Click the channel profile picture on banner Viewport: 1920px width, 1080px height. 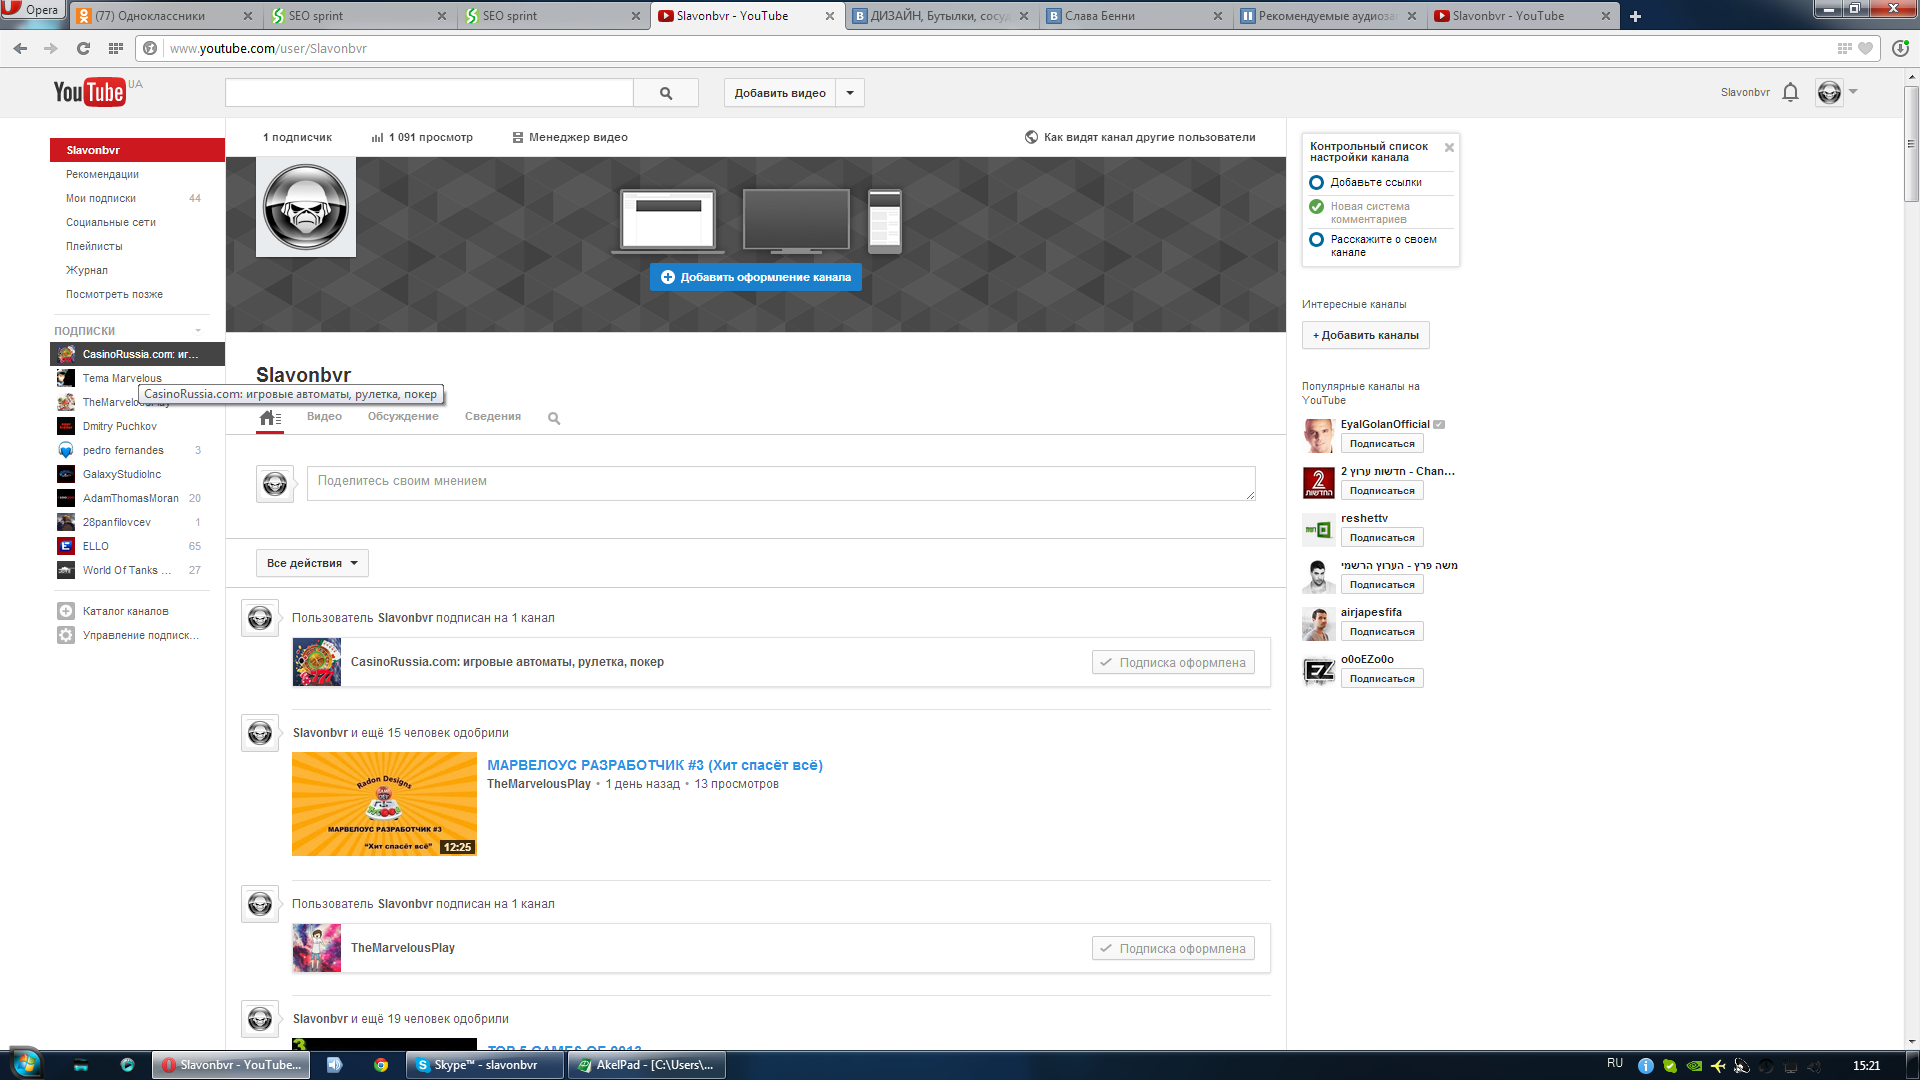coord(306,207)
